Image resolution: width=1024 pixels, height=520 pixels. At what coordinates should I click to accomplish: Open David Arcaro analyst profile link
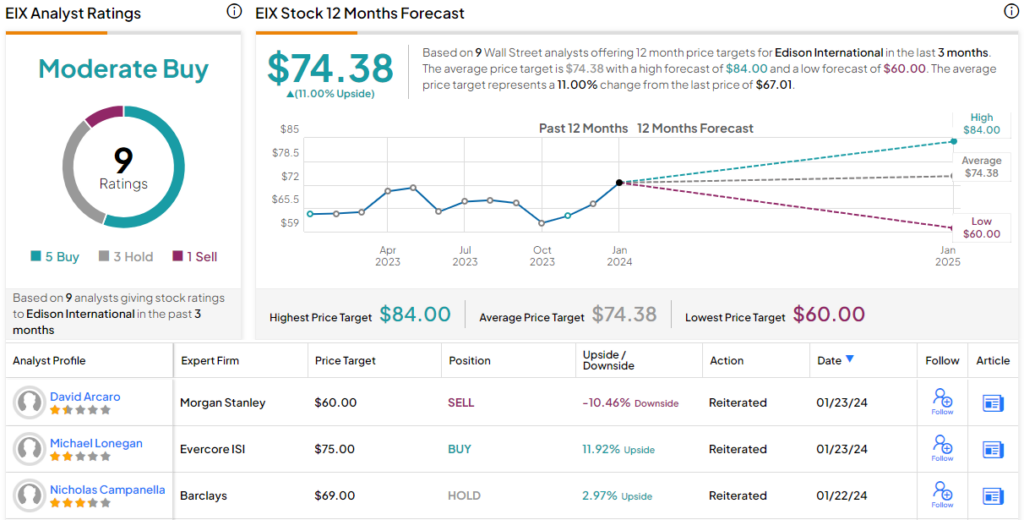(85, 397)
